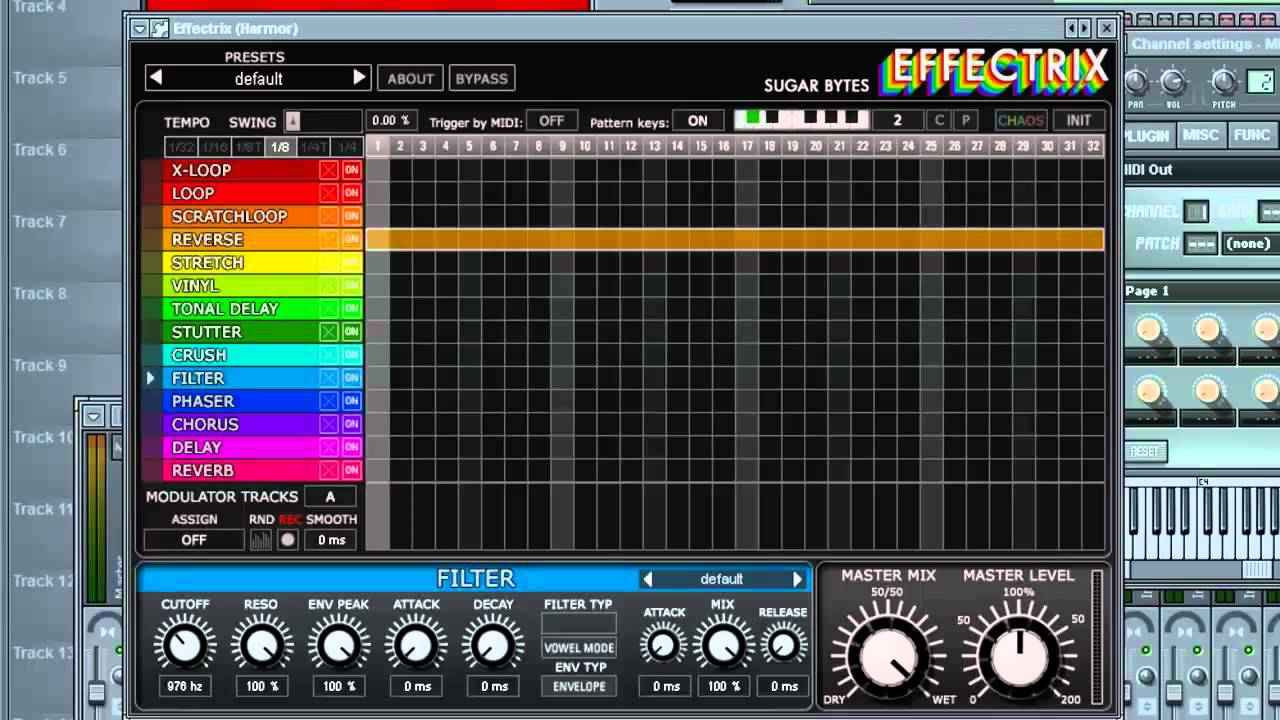Select the 1/4 tempo division
1280x720 pixels.
point(347,147)
